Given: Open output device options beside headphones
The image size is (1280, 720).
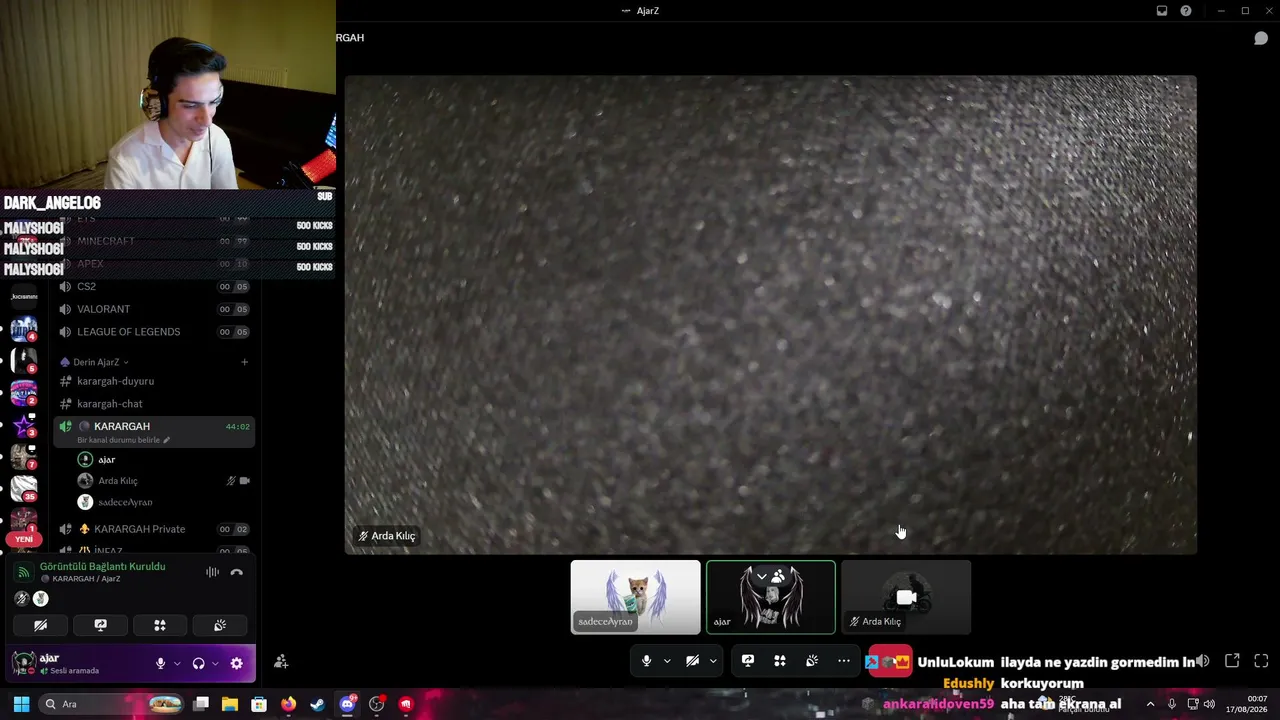Looking at the screenshot, I should (215, 663).
